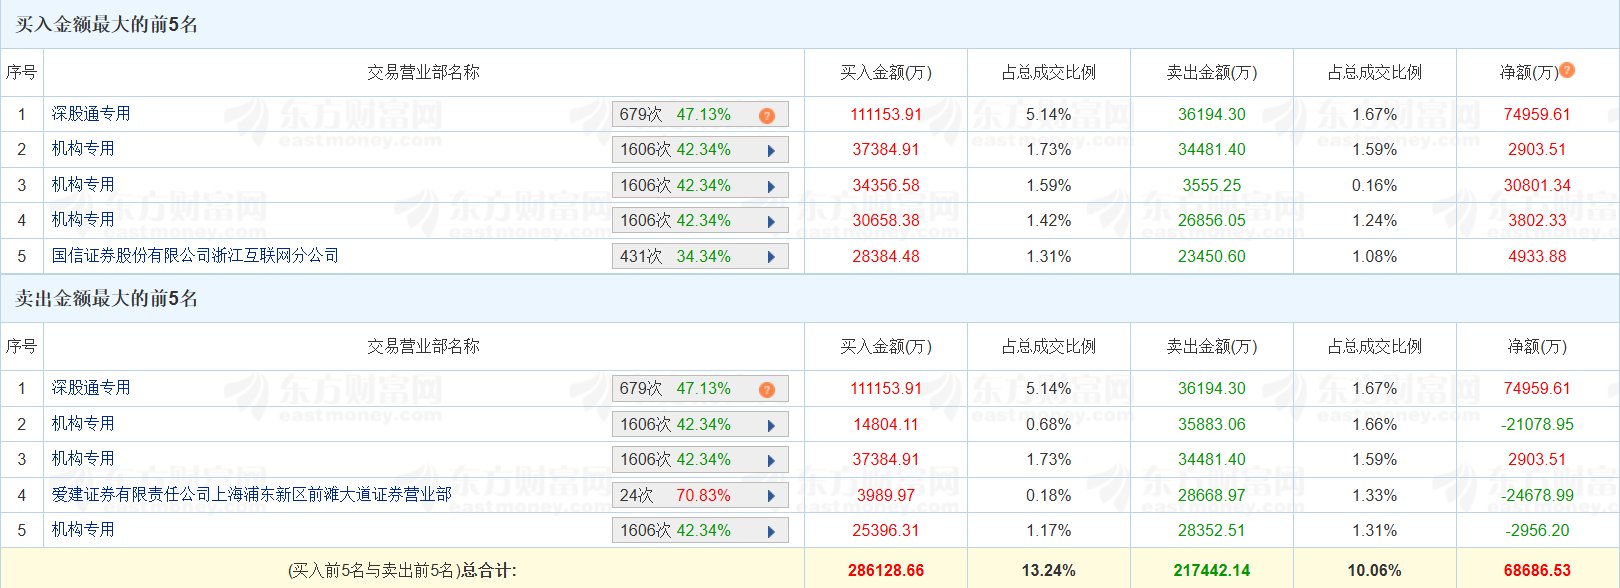Screen dimensions: 1620x588
Task: Open 爱建证券上海浦东新区前滩大道证券营业部 link
Action: tap(251, 494)
